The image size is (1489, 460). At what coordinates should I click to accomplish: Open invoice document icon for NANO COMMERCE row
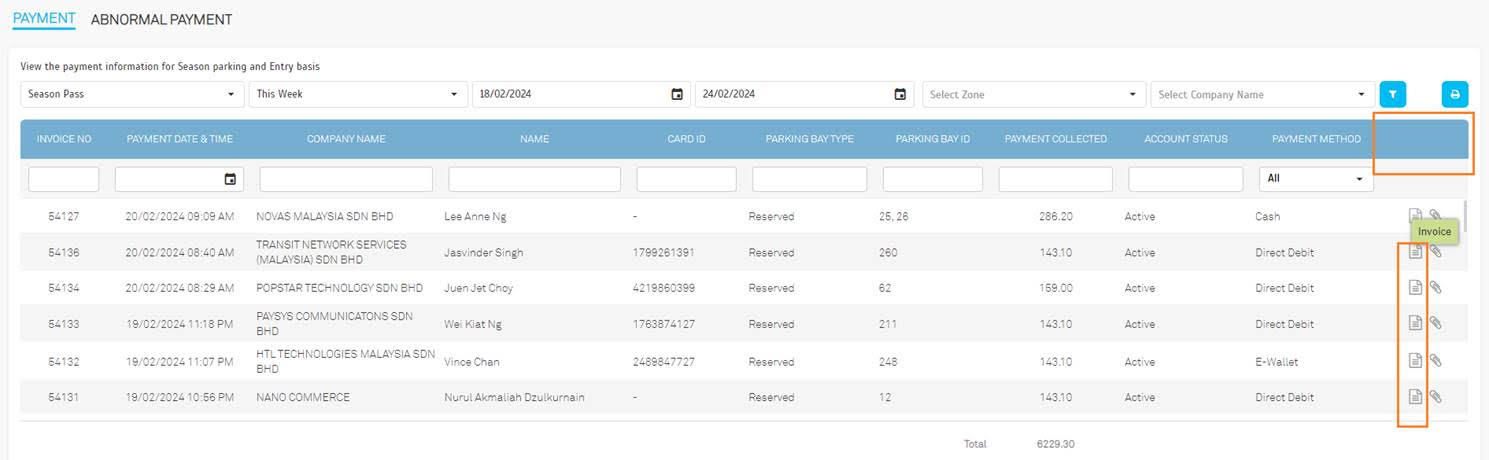pyautogui.click(x=1415, y=397)
